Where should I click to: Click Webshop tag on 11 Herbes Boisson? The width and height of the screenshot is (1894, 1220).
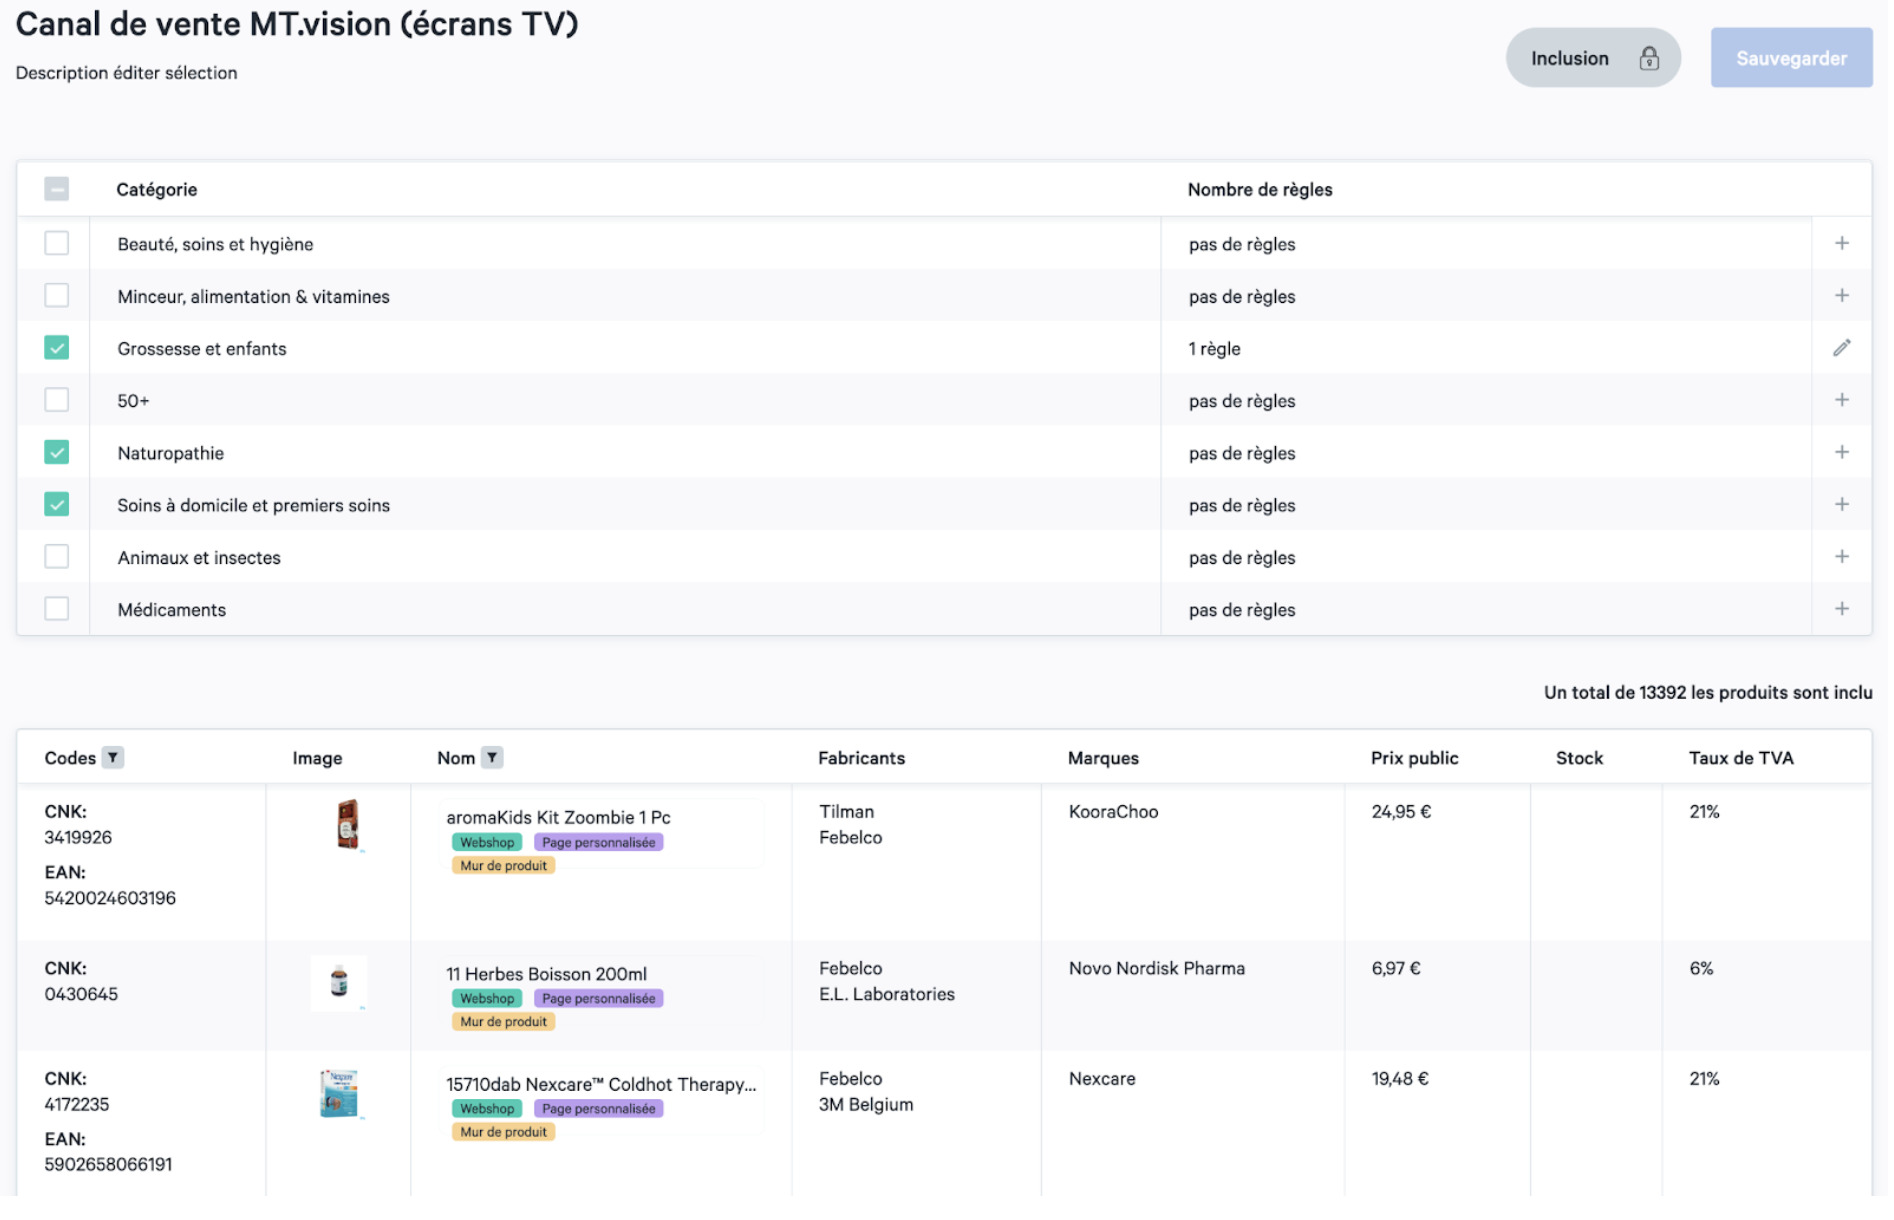point(487,998)
